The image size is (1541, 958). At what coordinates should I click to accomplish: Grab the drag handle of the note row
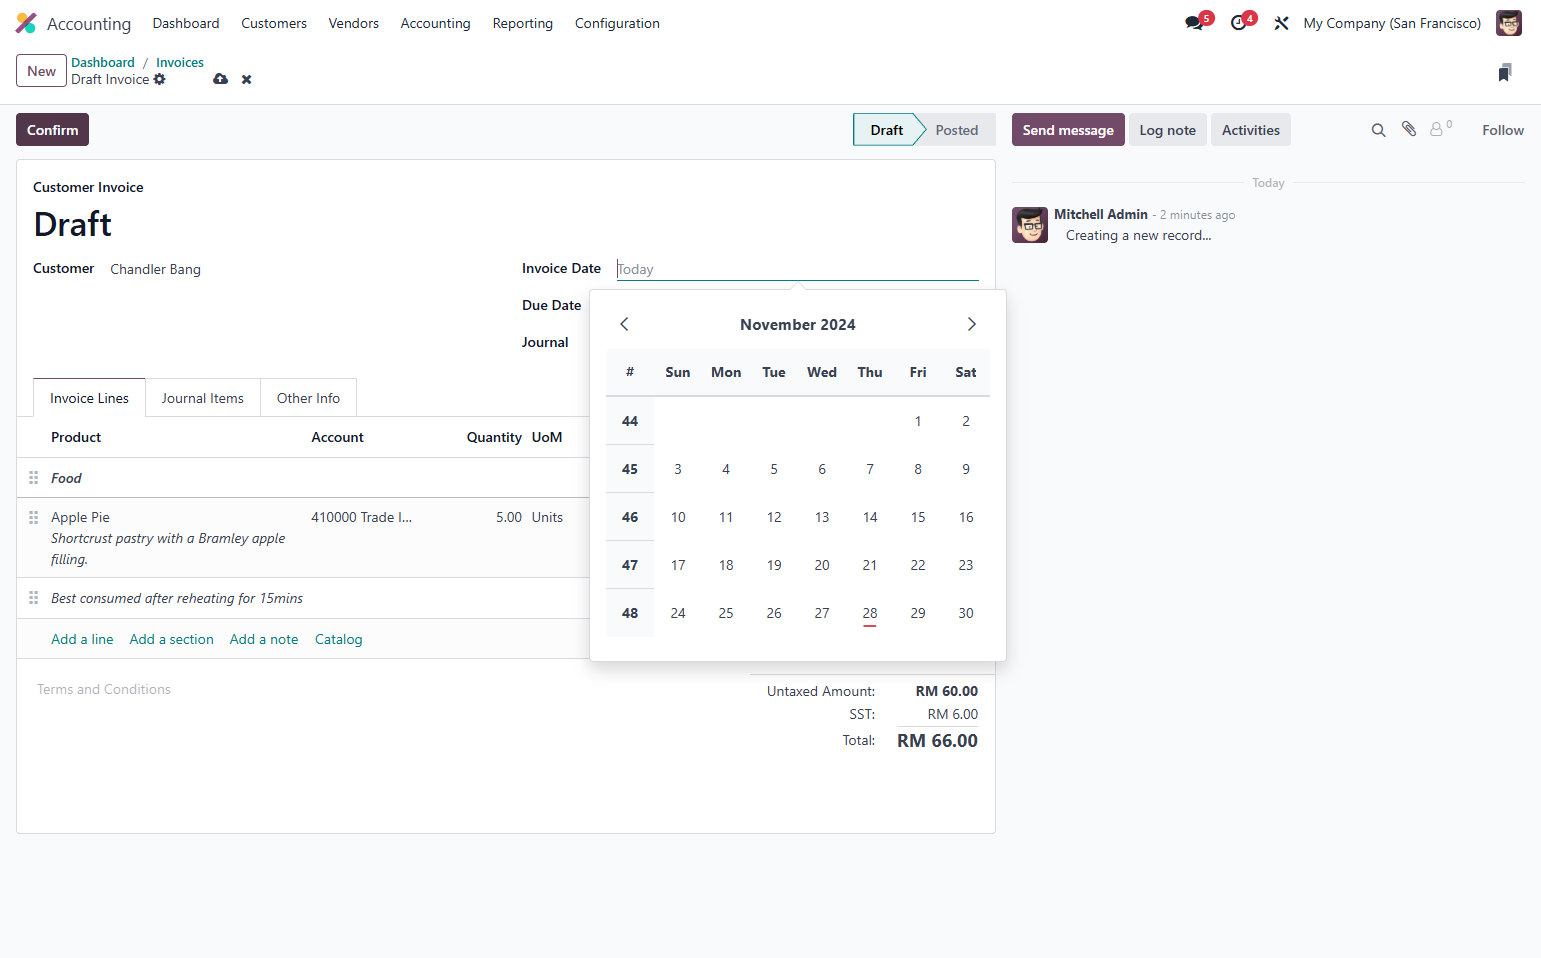(33, 598)
